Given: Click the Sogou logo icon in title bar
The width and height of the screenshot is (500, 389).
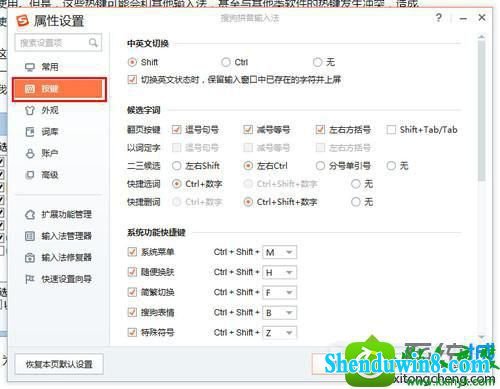Looking at the screenshot, I should tap(23, 21).
